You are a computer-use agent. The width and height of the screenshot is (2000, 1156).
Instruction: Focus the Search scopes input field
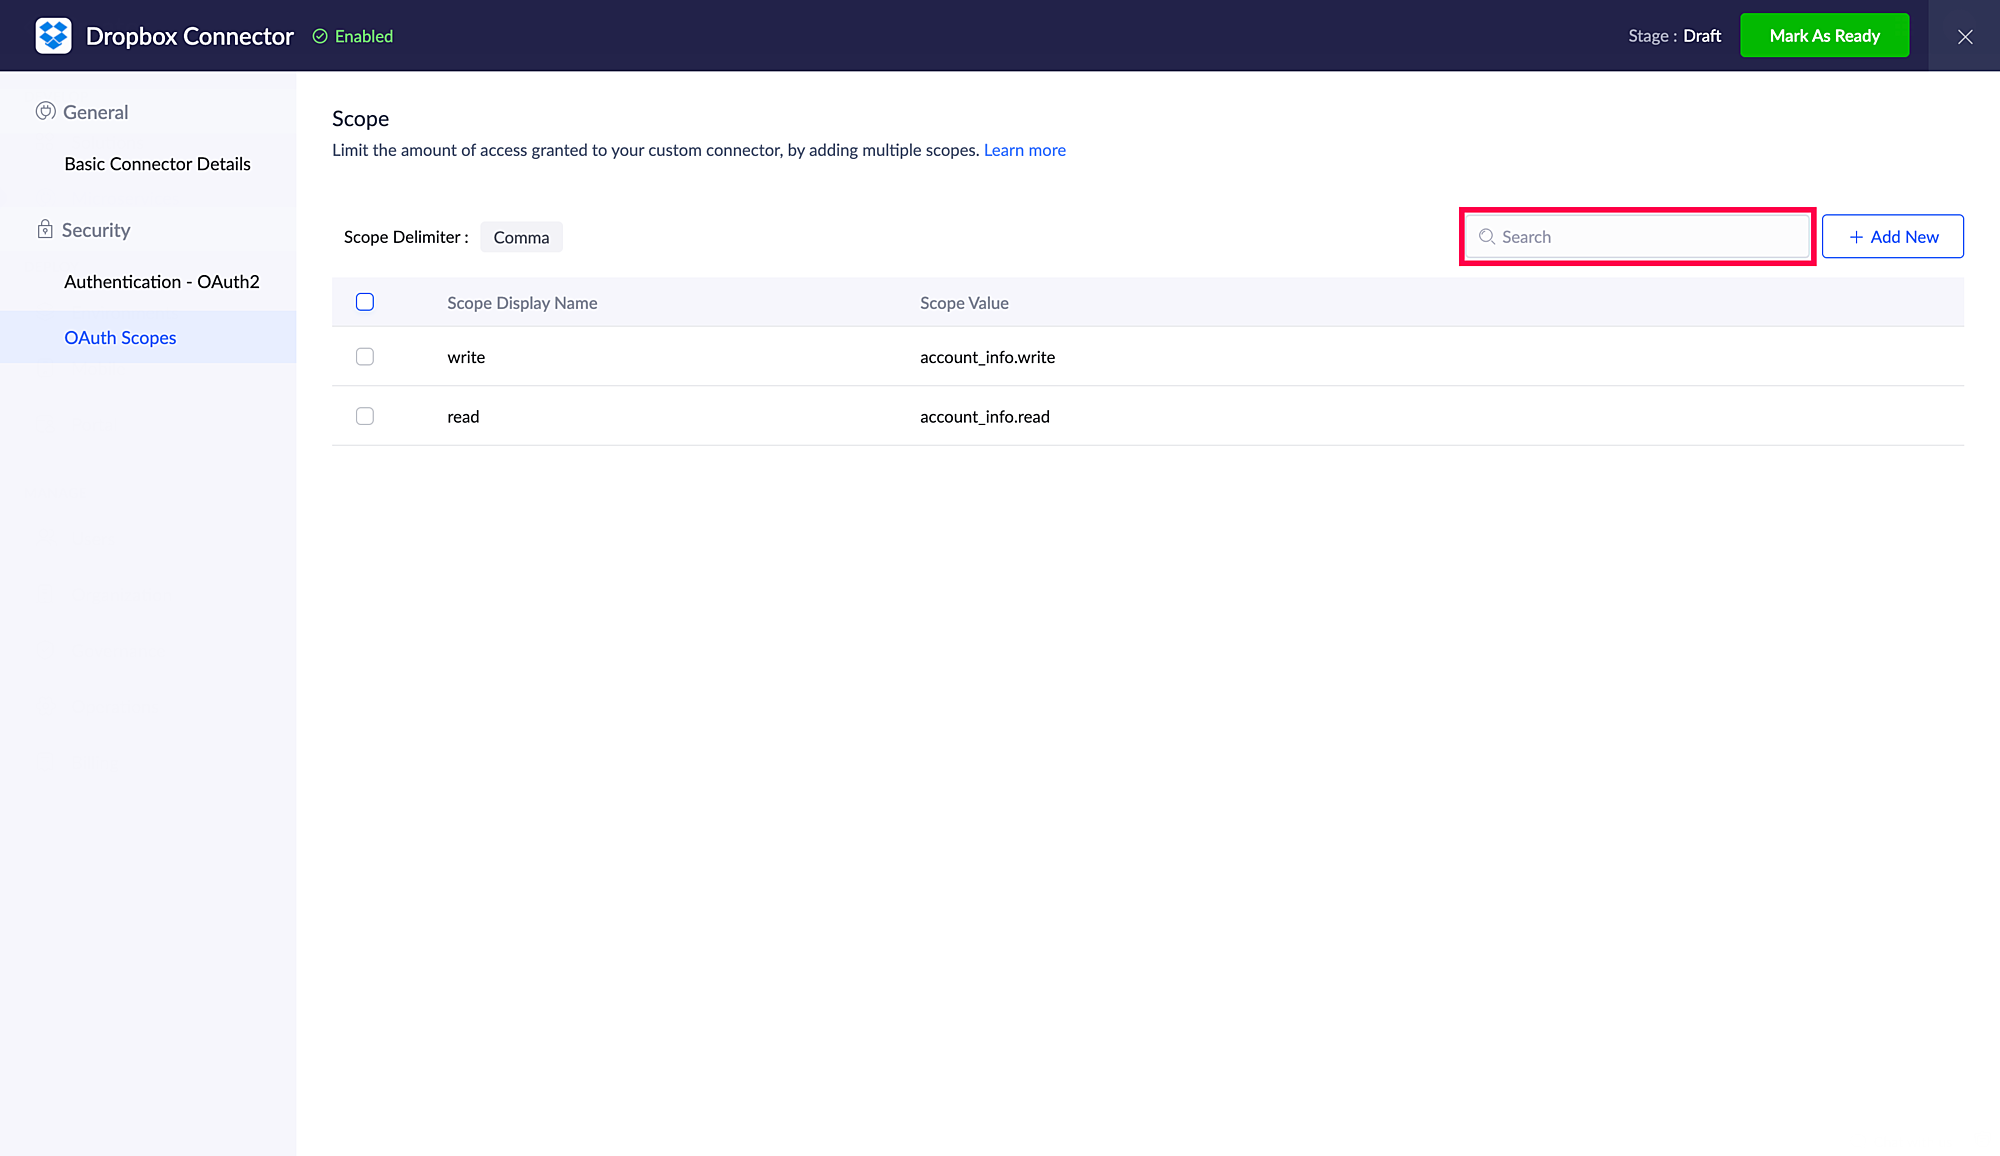[1650, 237]
